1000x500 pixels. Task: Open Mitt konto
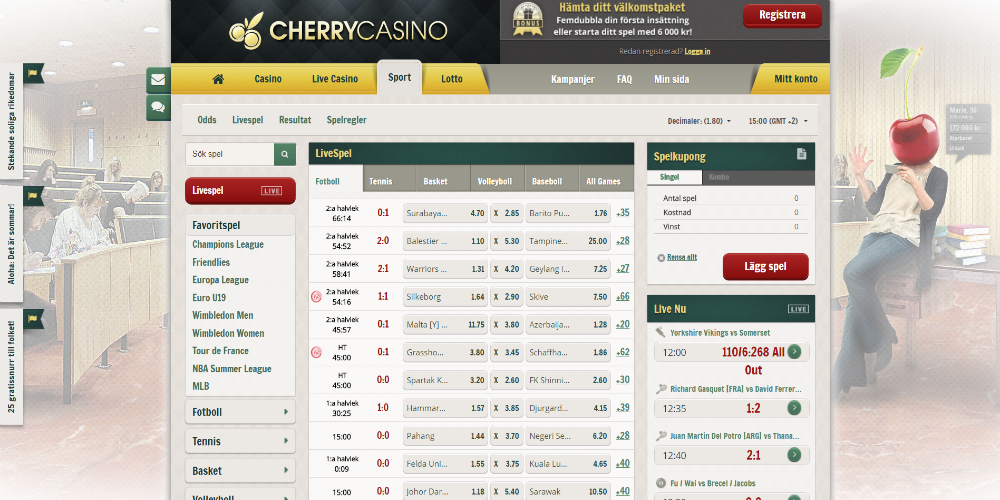[795, 79]
